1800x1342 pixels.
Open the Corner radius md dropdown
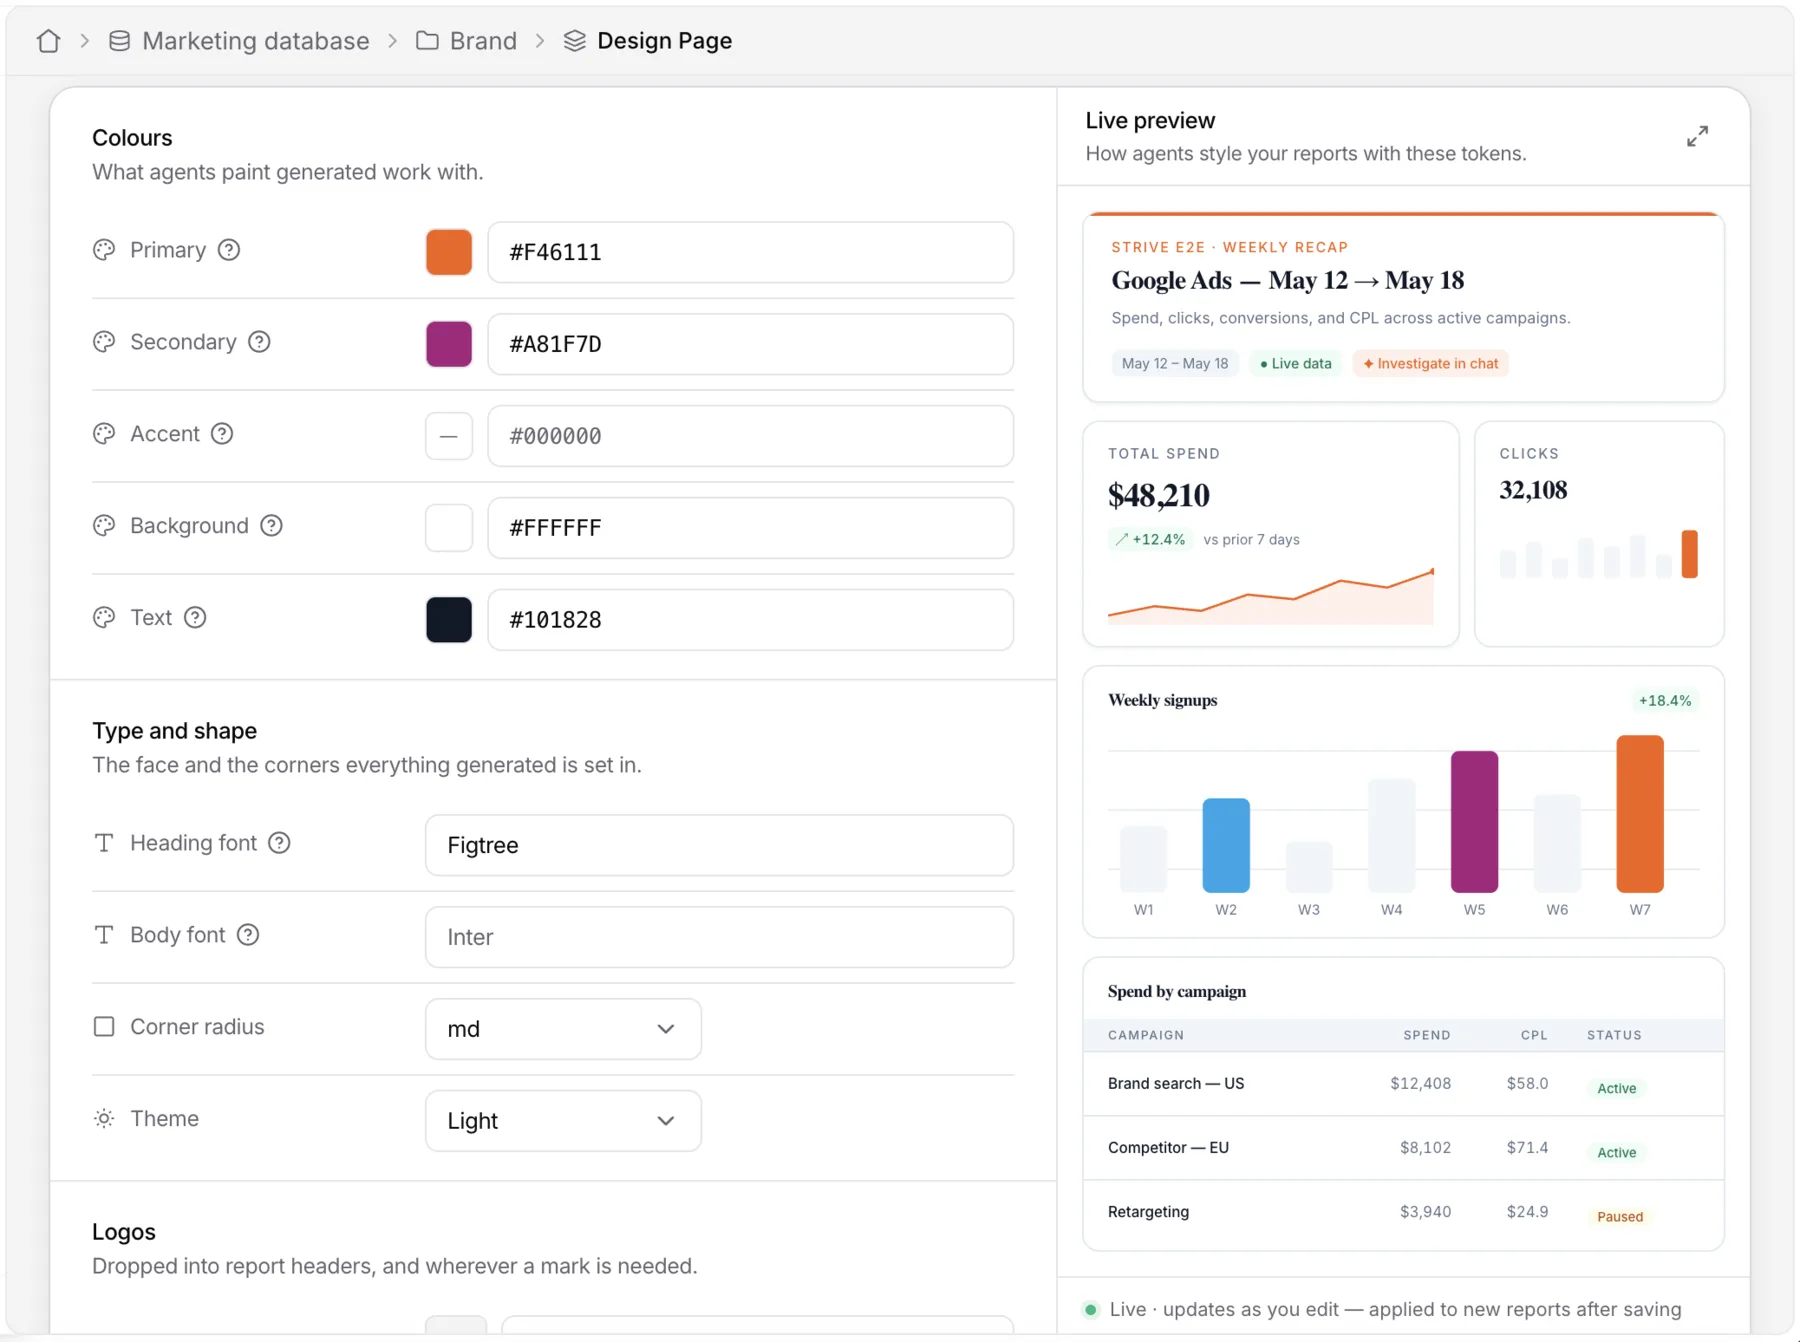coord(563,1029)
